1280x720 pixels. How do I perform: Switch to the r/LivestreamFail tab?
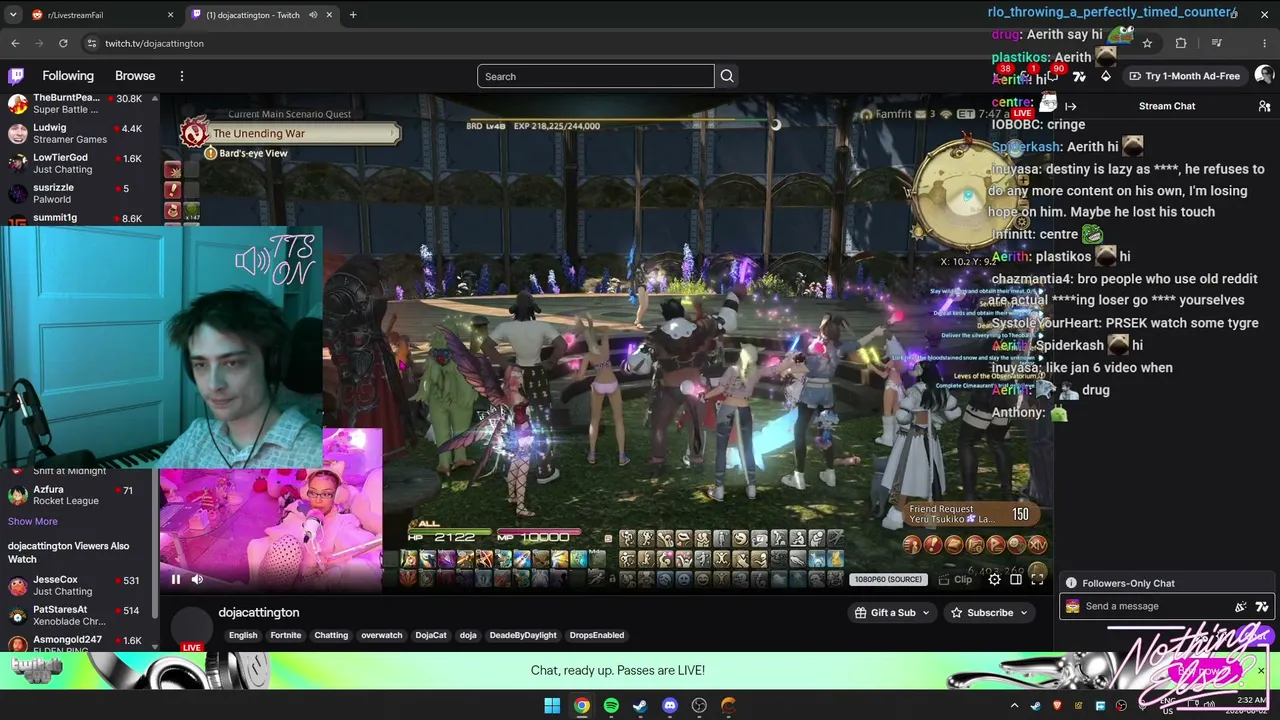100,15
